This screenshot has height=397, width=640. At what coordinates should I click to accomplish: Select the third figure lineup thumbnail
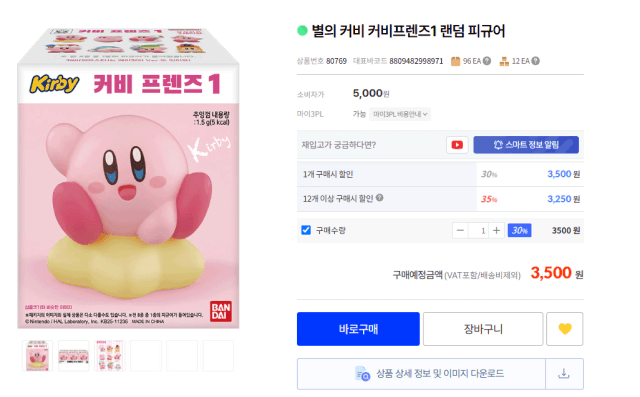click(x=109, y=356)
